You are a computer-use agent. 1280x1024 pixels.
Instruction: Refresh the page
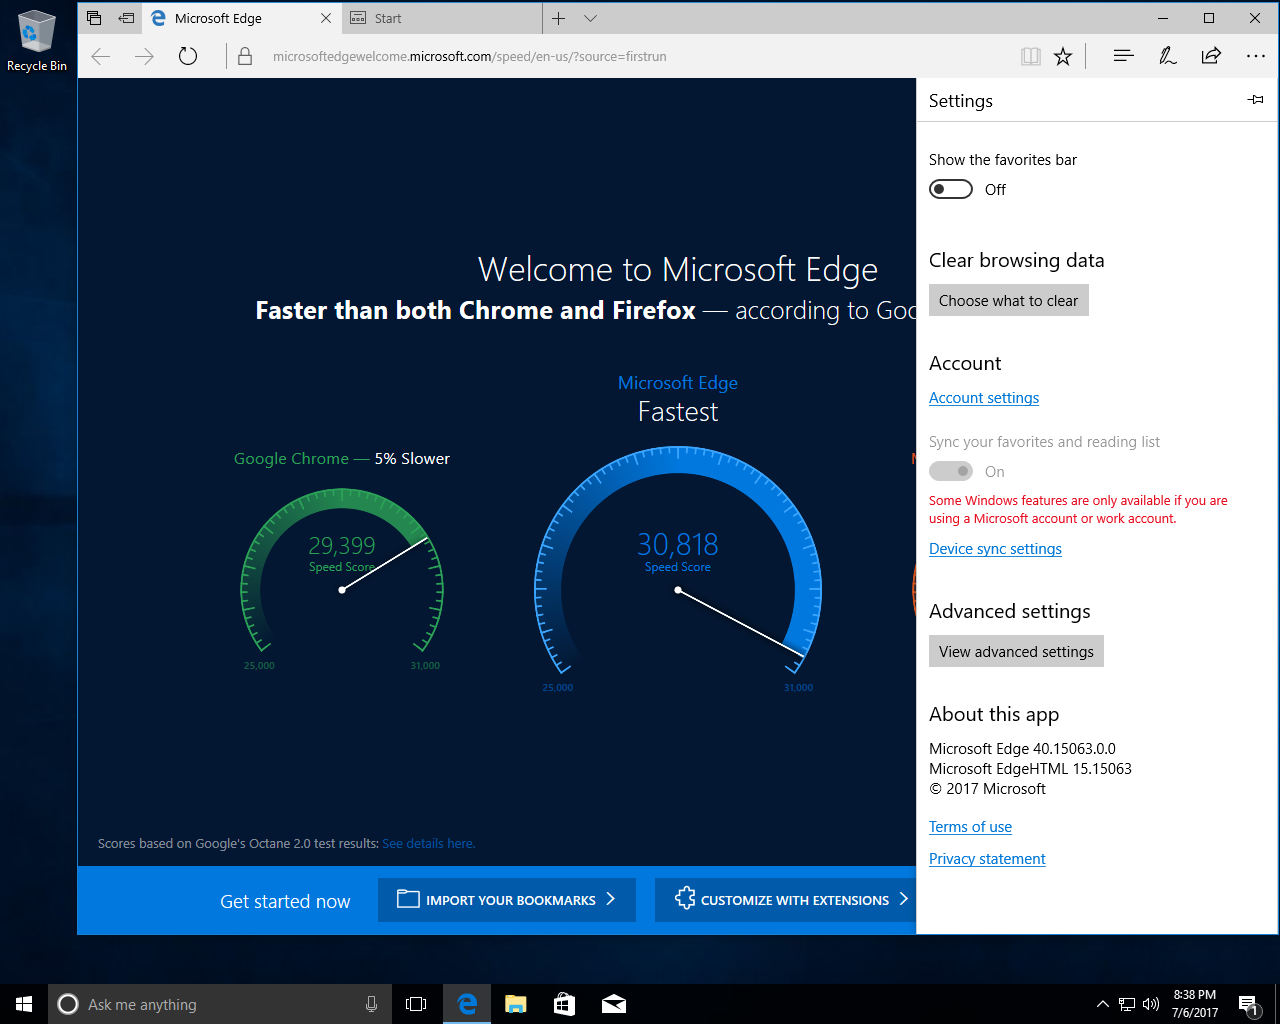[188, 56]
